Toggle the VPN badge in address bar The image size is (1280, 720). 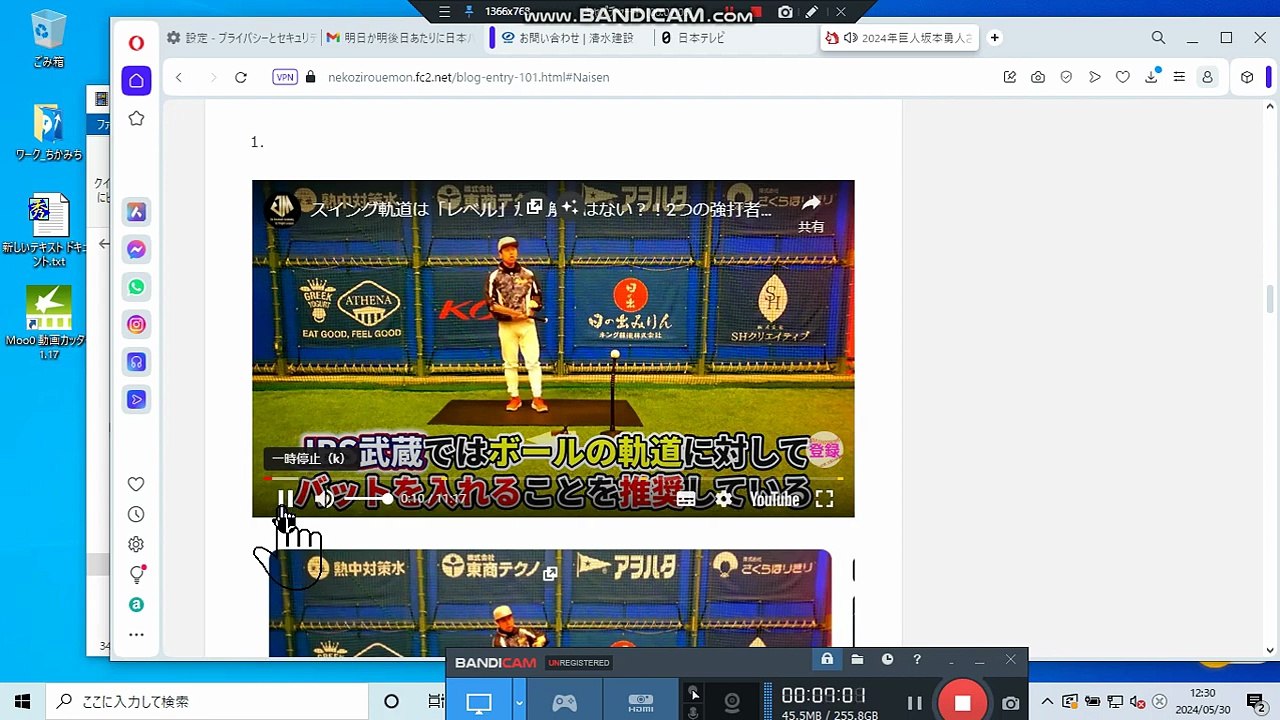(285, 77)
